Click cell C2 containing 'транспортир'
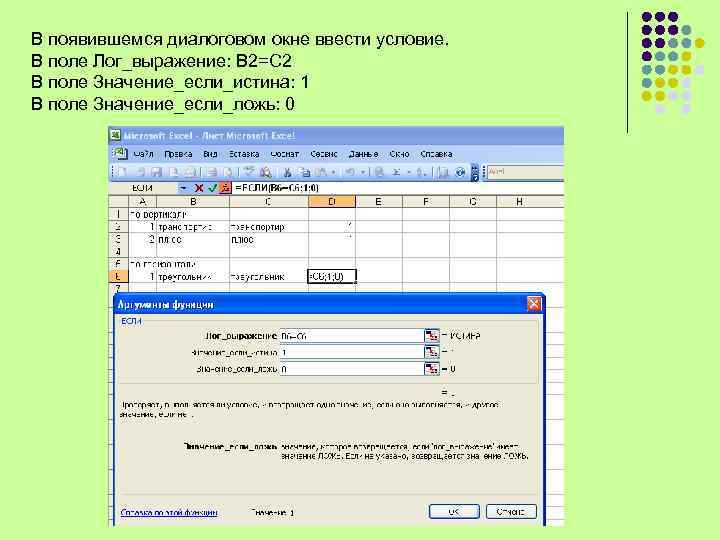The width and height of the screenshot is (720, 540). (x=269, y=227)
